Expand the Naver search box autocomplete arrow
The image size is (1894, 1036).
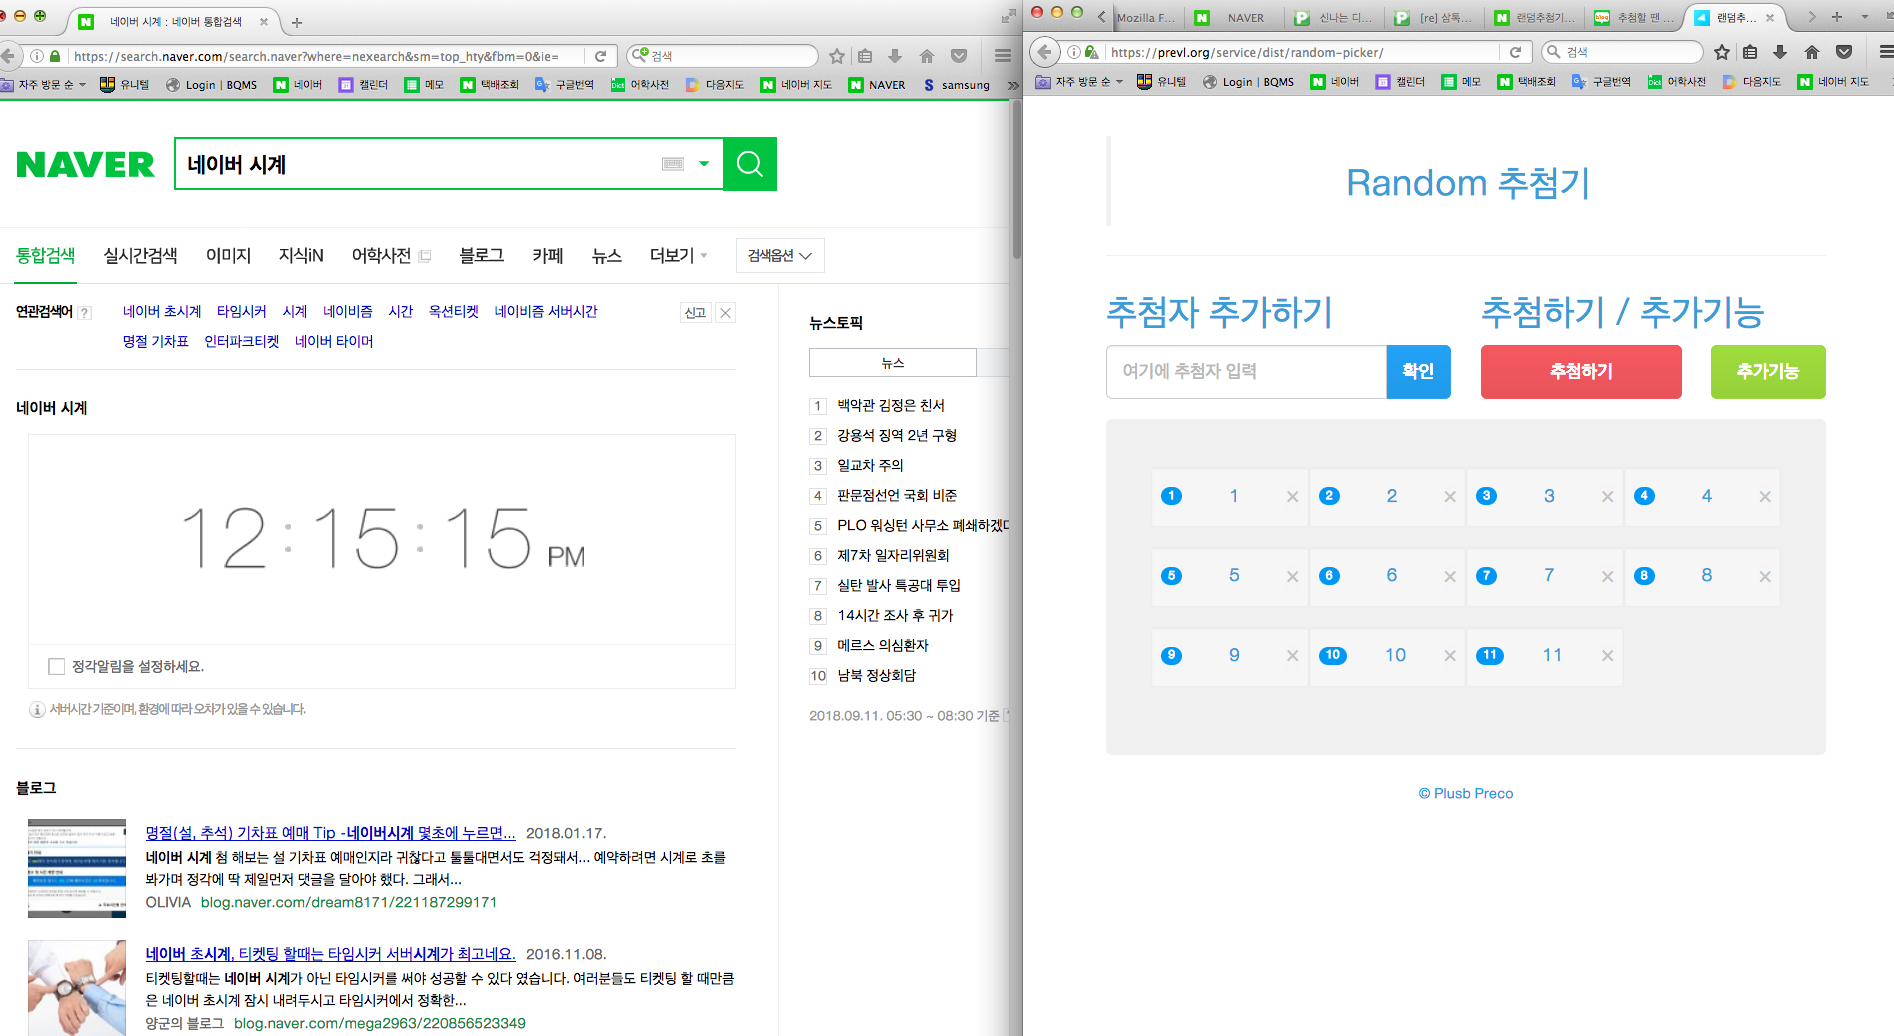(704, 164)
